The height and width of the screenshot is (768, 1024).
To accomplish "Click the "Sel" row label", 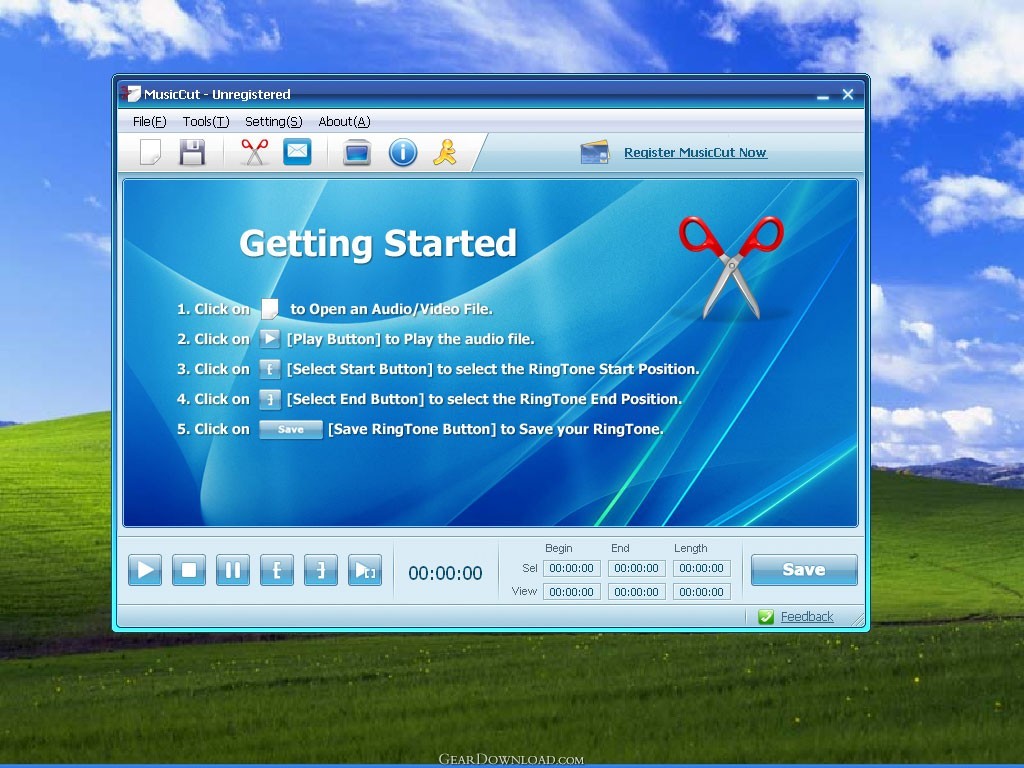I will pos(530,568).
